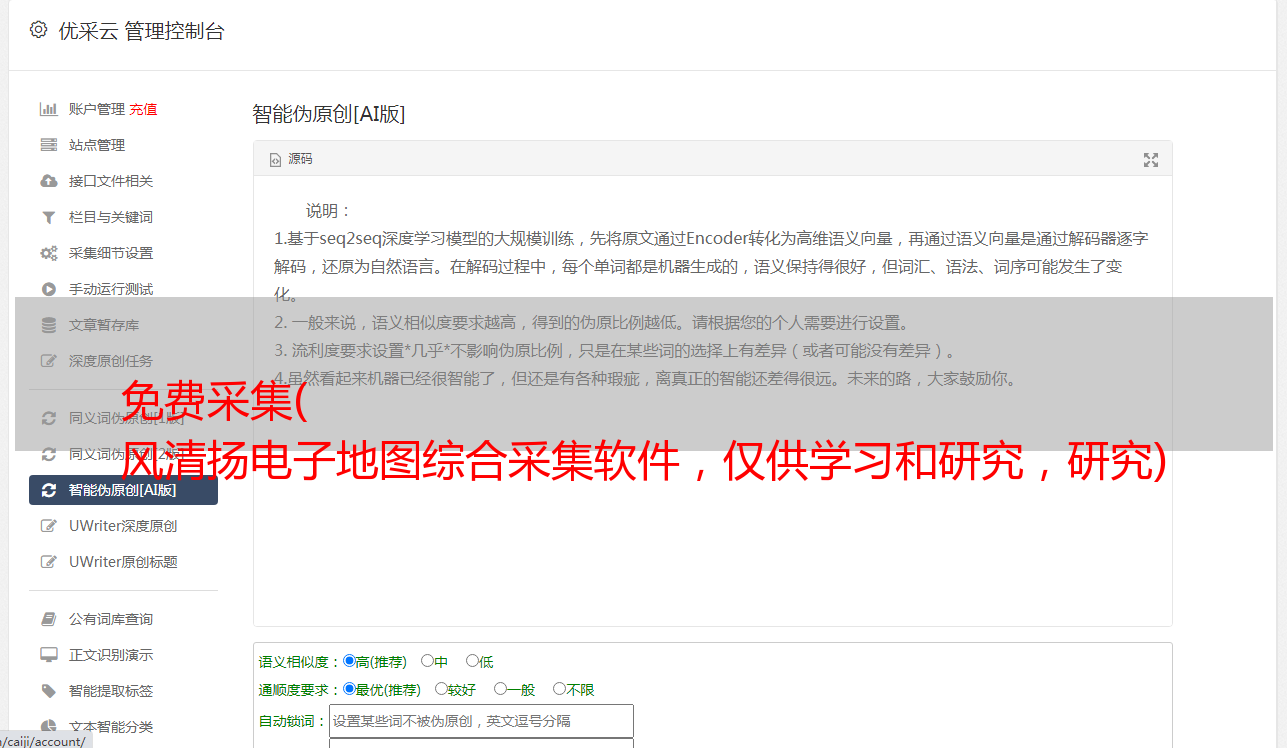Open UWriter深度原创 in the sidebar

tap(123, 526)
